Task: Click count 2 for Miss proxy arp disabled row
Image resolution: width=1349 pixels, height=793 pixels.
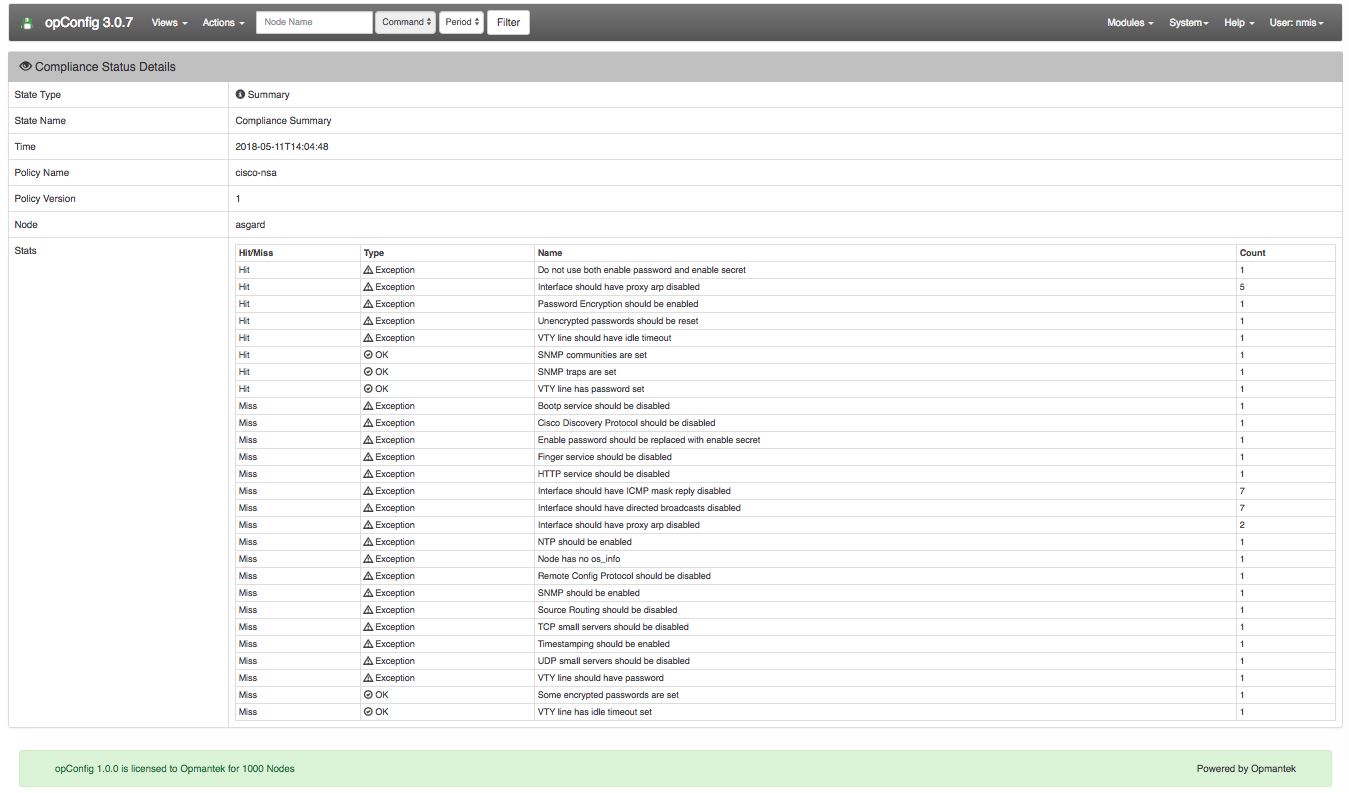Action: [1242, 525]
